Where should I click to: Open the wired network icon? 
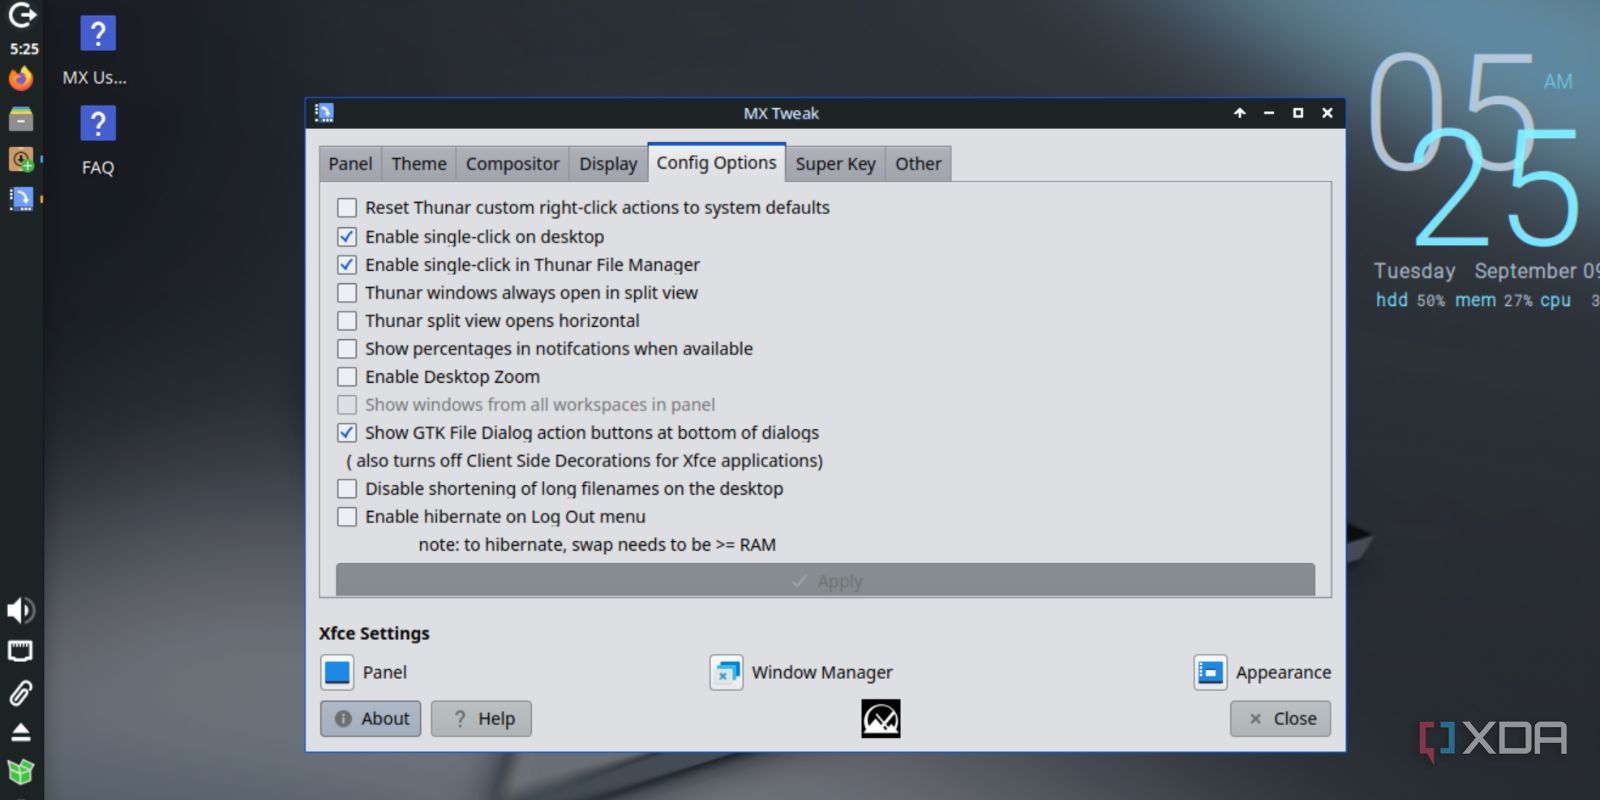[21, 652]
